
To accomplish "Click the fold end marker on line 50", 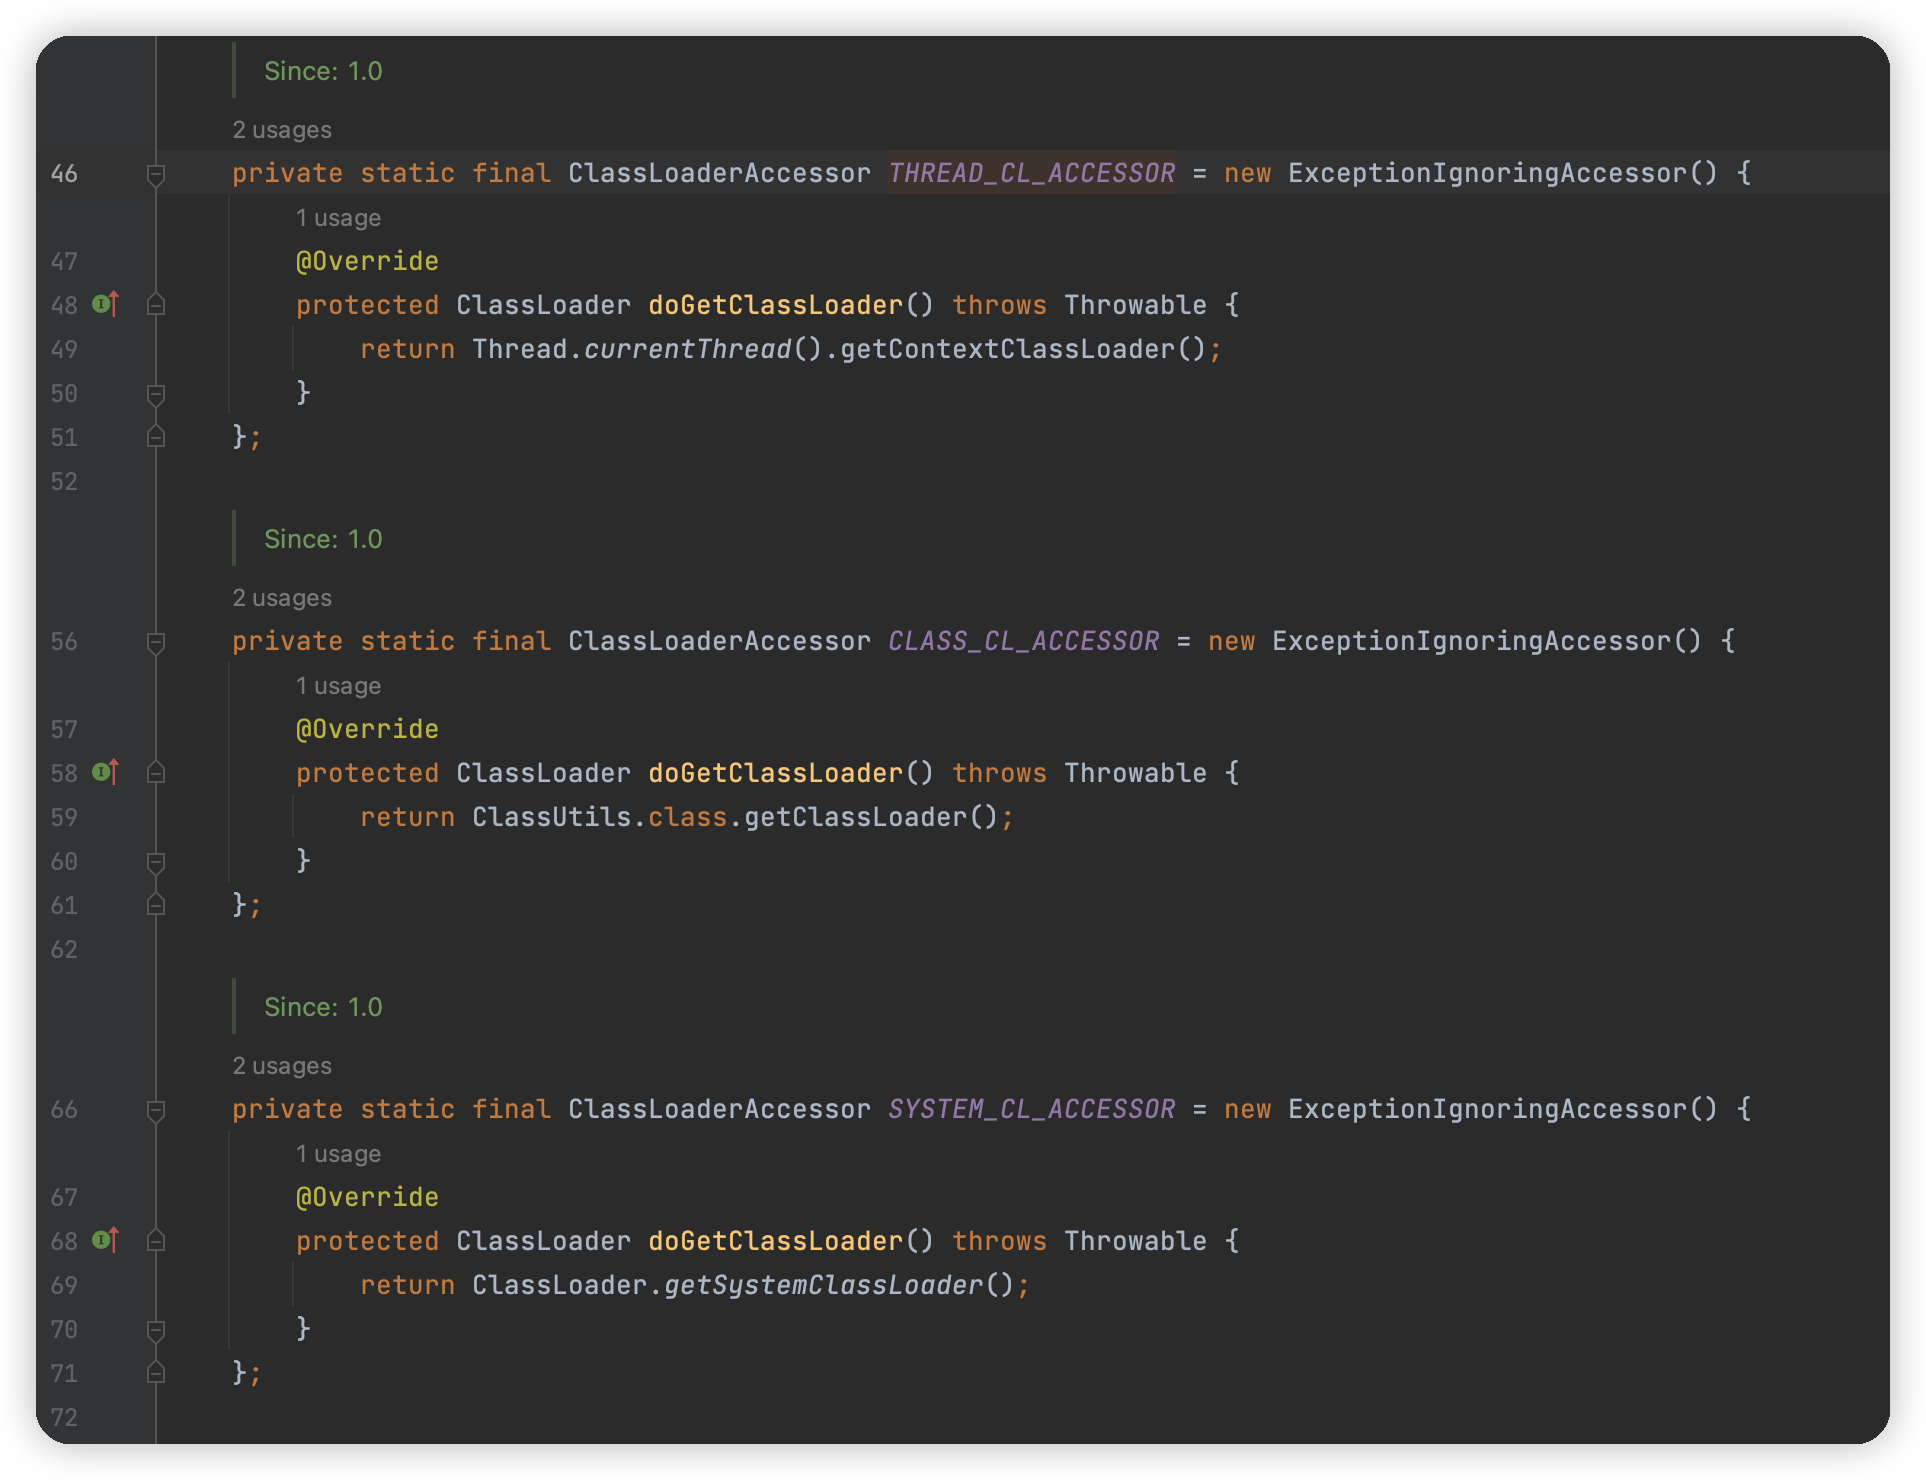I will tap(156, 394).
